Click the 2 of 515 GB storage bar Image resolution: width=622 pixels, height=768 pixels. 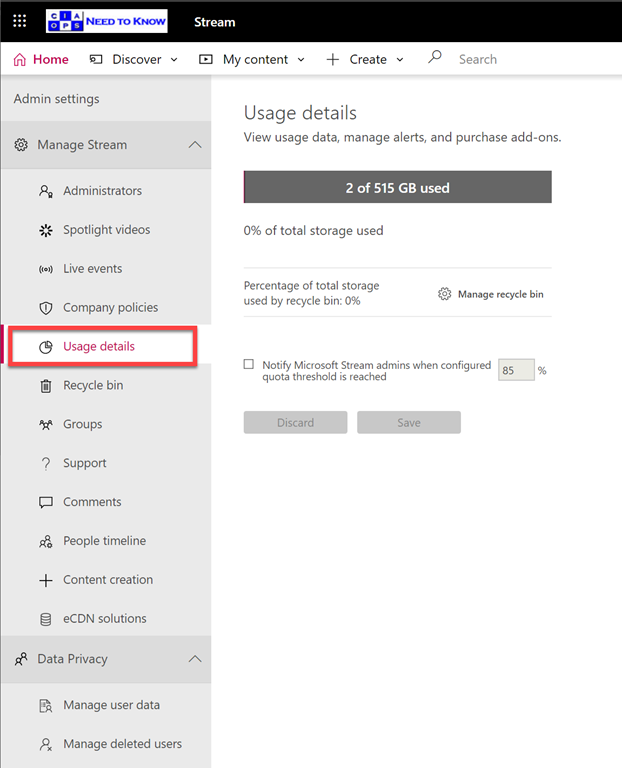[397, 187]
